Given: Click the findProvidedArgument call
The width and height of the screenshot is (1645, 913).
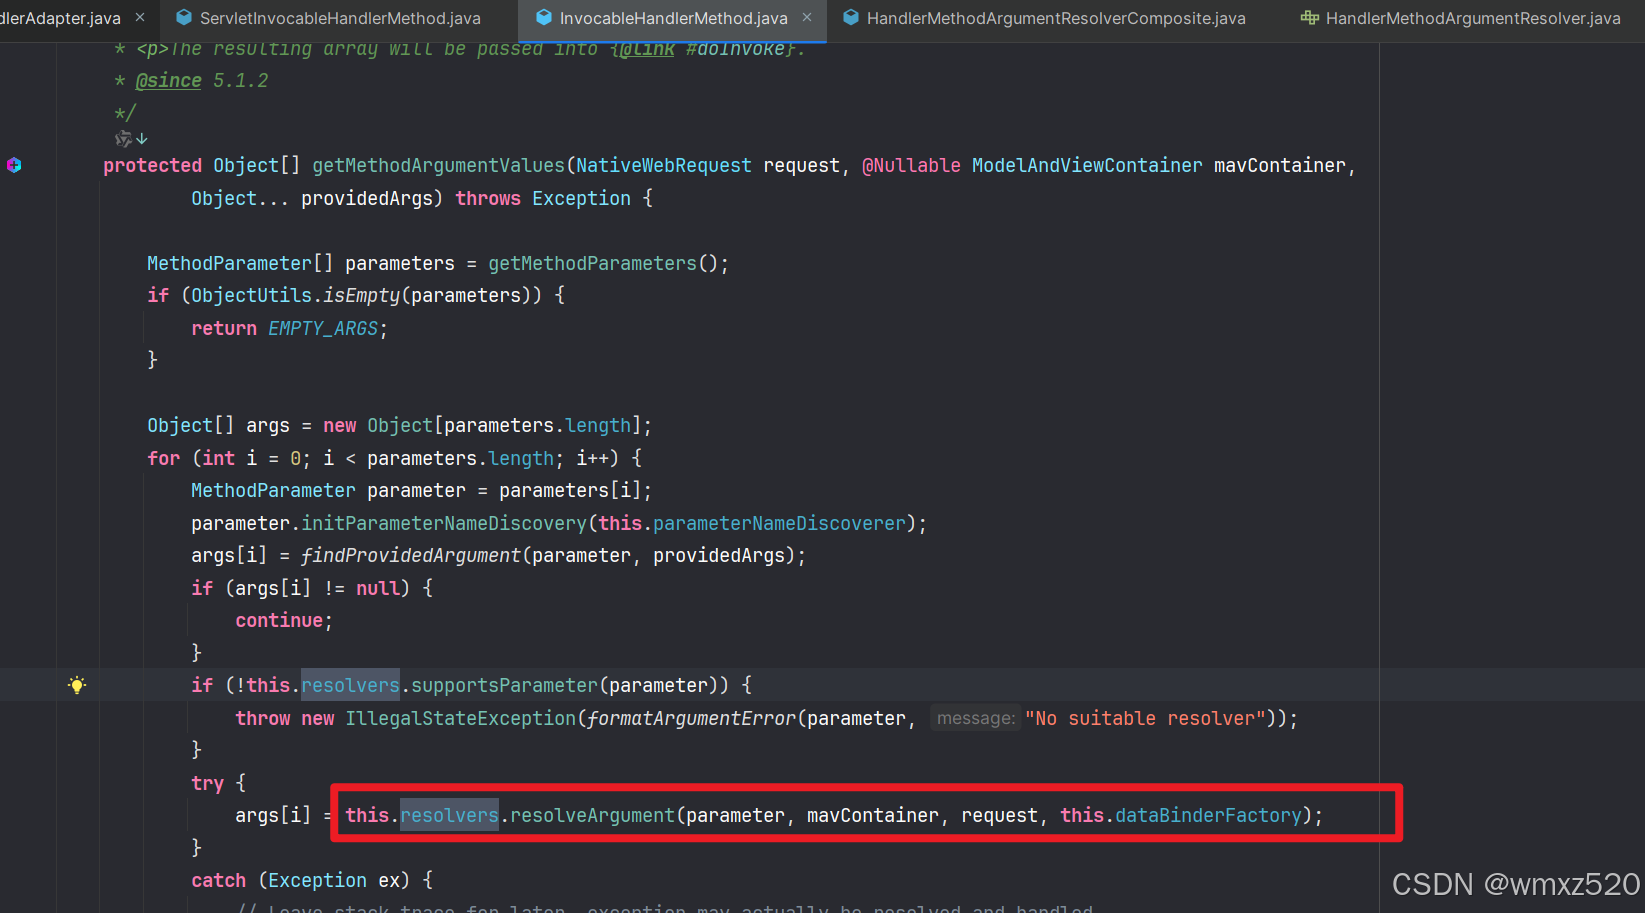Looking at the screenshot, I should pyautogui.click(x=411, y=555).
